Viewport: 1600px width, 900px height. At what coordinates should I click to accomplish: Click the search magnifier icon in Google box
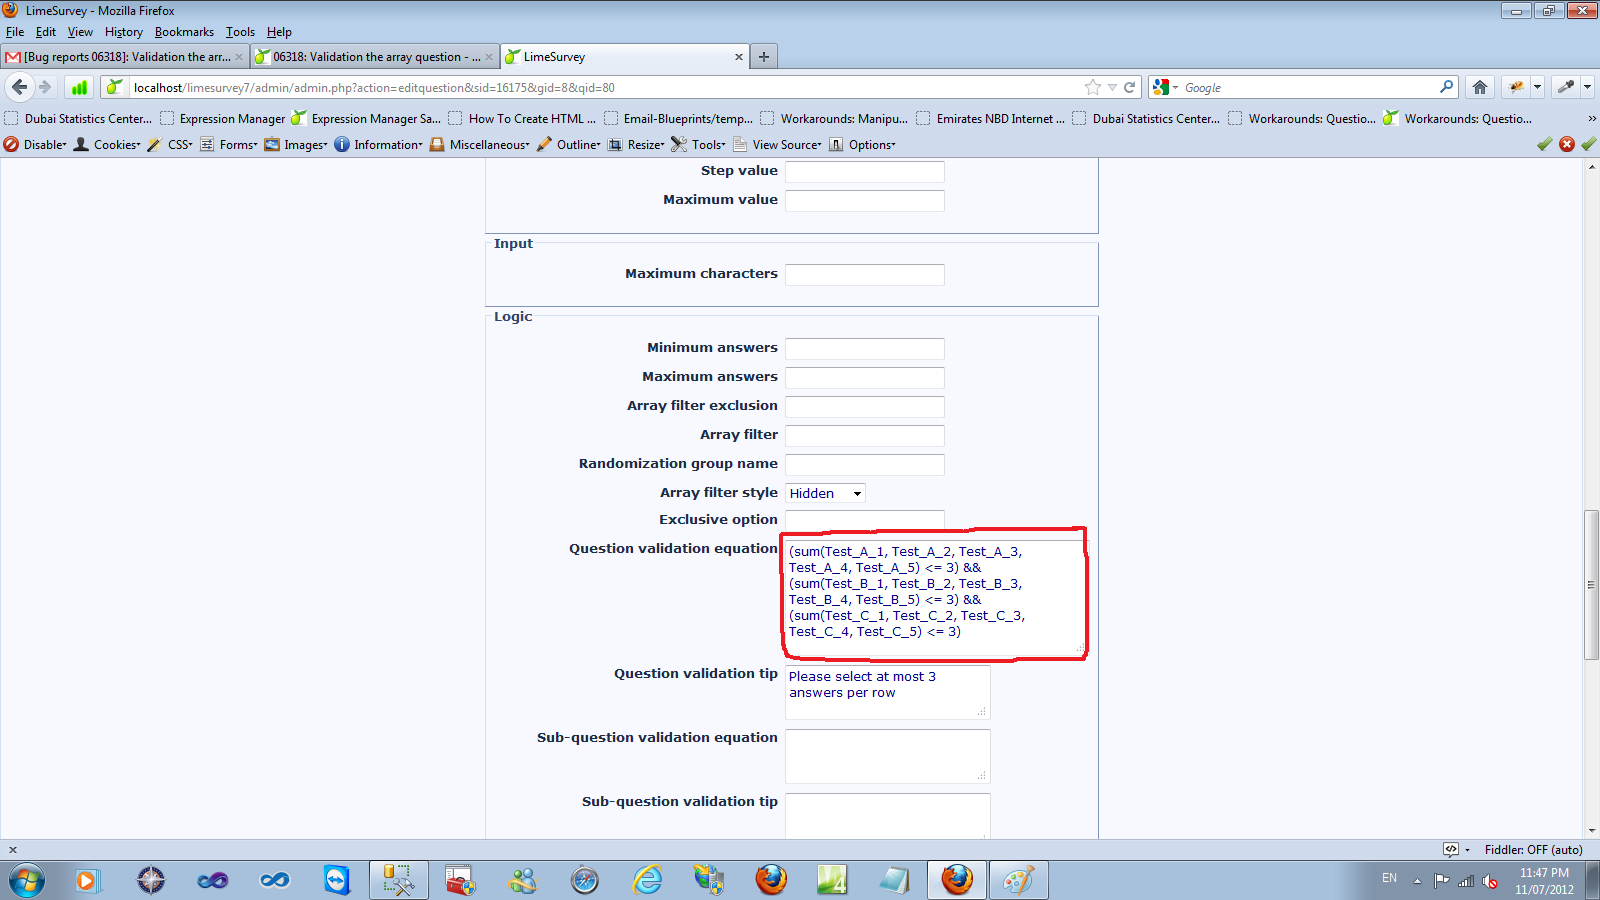(x=1446, y=87)
